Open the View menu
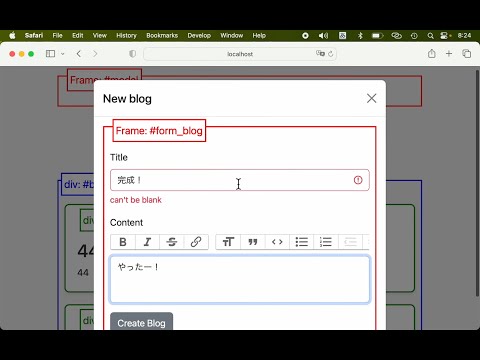480x360 pixels. click(100, 36)
